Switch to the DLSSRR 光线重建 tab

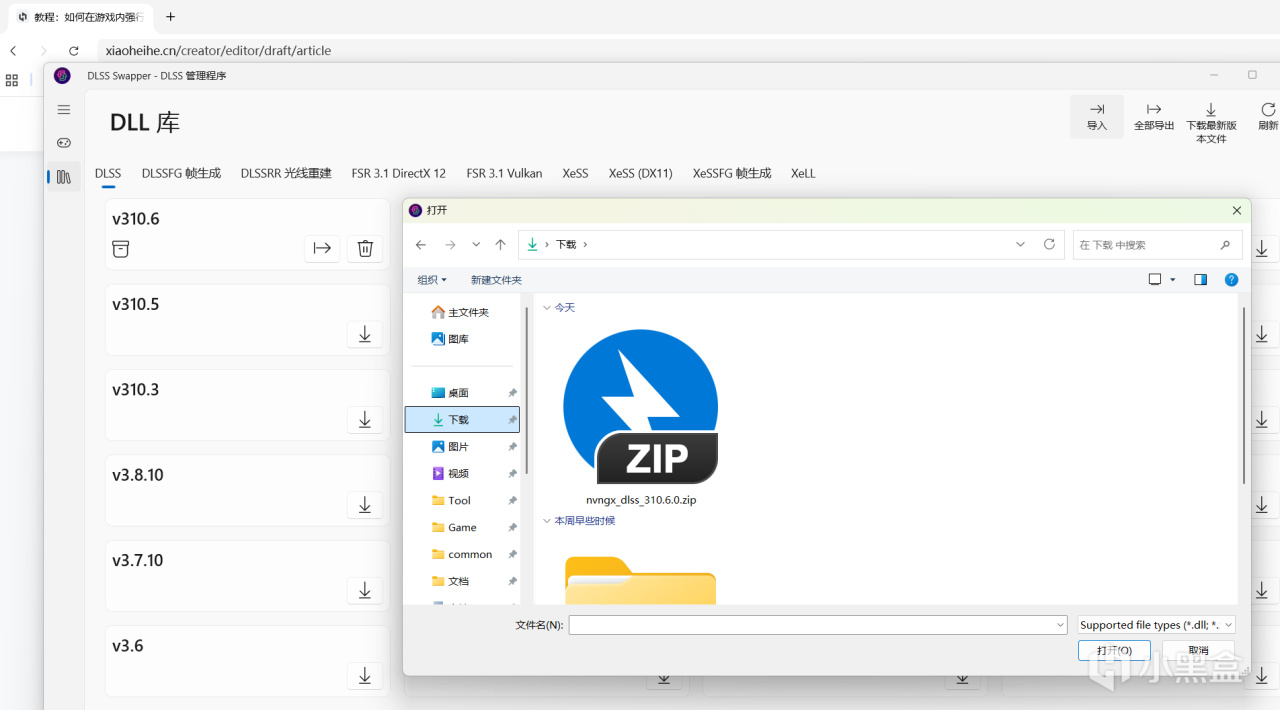point(286,173)
